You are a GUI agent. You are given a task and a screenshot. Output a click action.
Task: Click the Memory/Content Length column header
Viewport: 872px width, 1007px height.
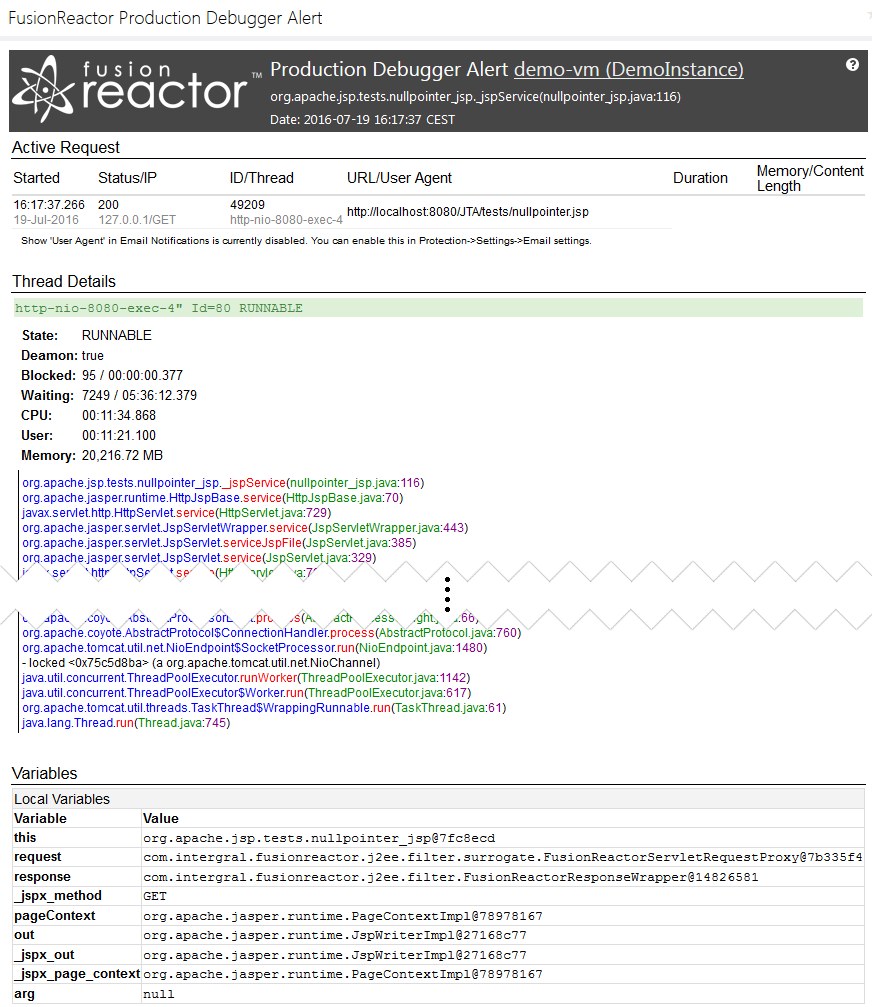(810, 178)
